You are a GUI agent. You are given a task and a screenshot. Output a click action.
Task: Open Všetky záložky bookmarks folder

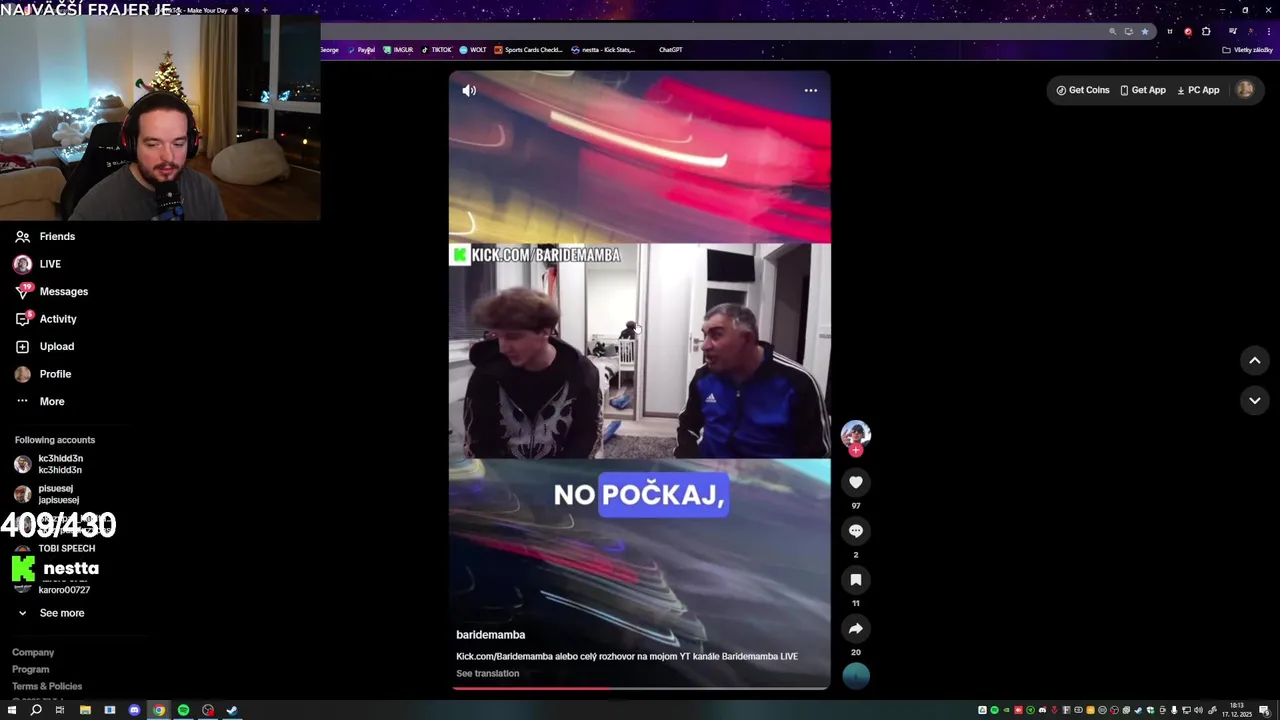pos(1248,50)
